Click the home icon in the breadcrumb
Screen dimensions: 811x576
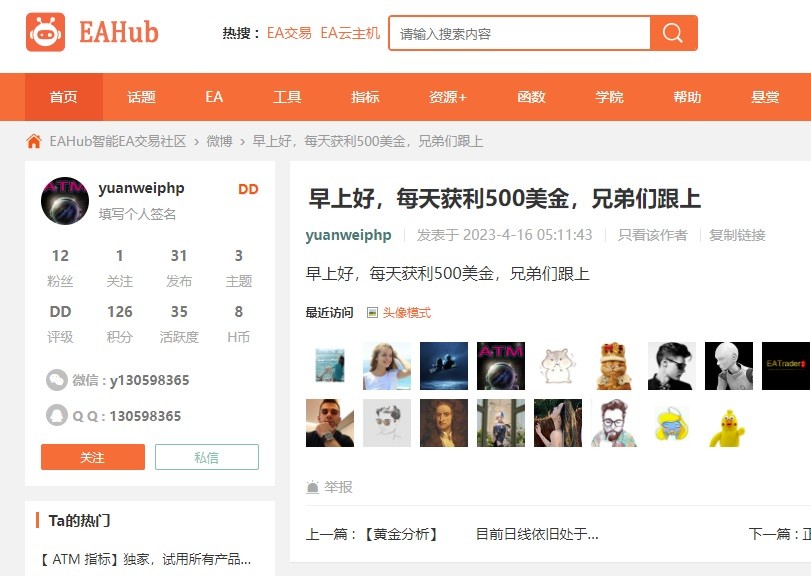[32, 141]
